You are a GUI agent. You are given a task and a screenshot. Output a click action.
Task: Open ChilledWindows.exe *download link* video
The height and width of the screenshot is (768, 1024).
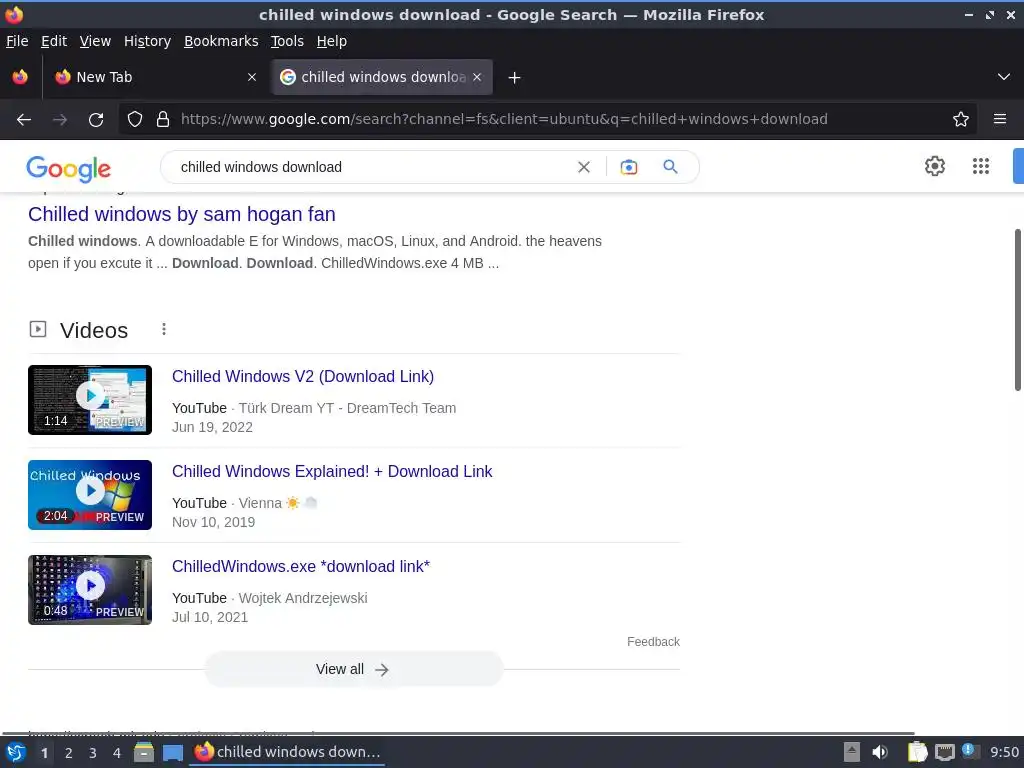point(301,566)
